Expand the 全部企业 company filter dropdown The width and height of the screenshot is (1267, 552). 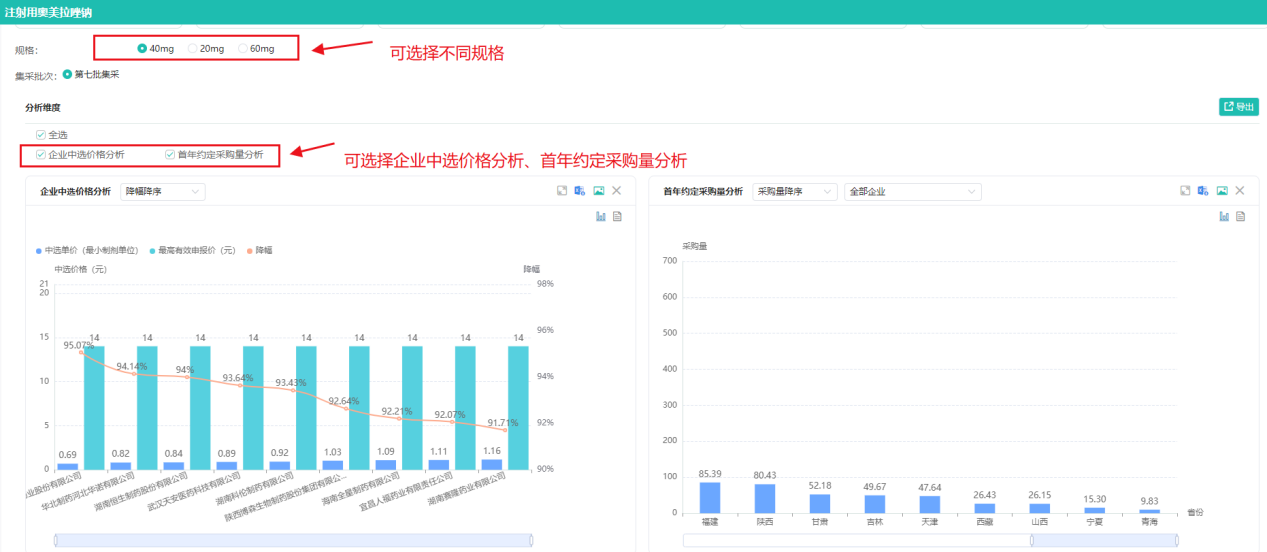(x=912, y=191)
